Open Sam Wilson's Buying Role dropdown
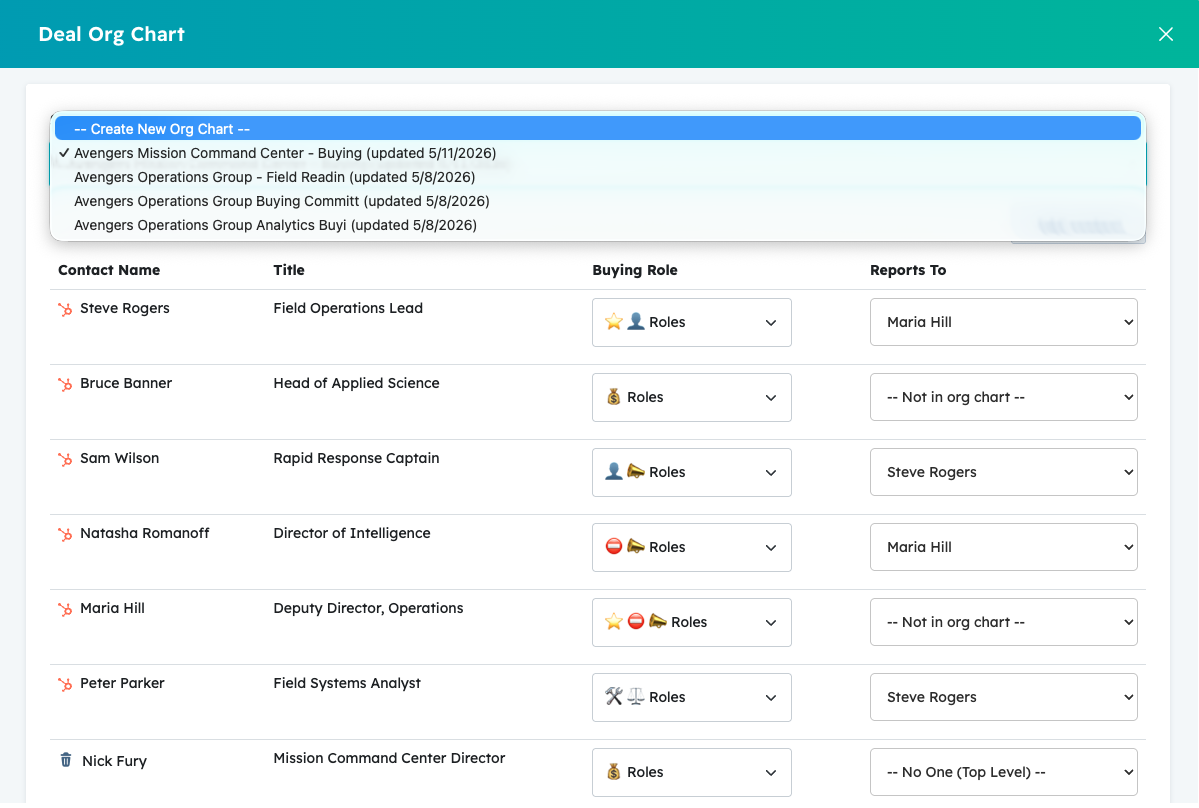This screenshot has height=808, width=1199. [x=691, y=472]
